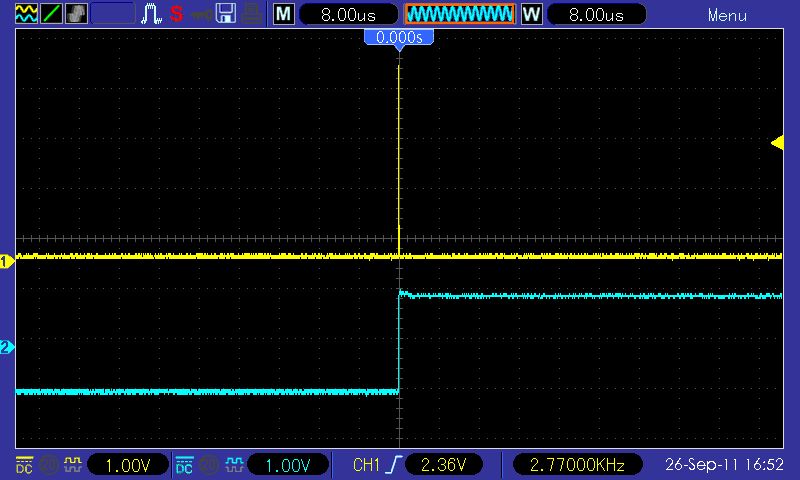Open the CH2 1.00V vertical scale field
The image size is (800, 480).
[x=288, y=465]
